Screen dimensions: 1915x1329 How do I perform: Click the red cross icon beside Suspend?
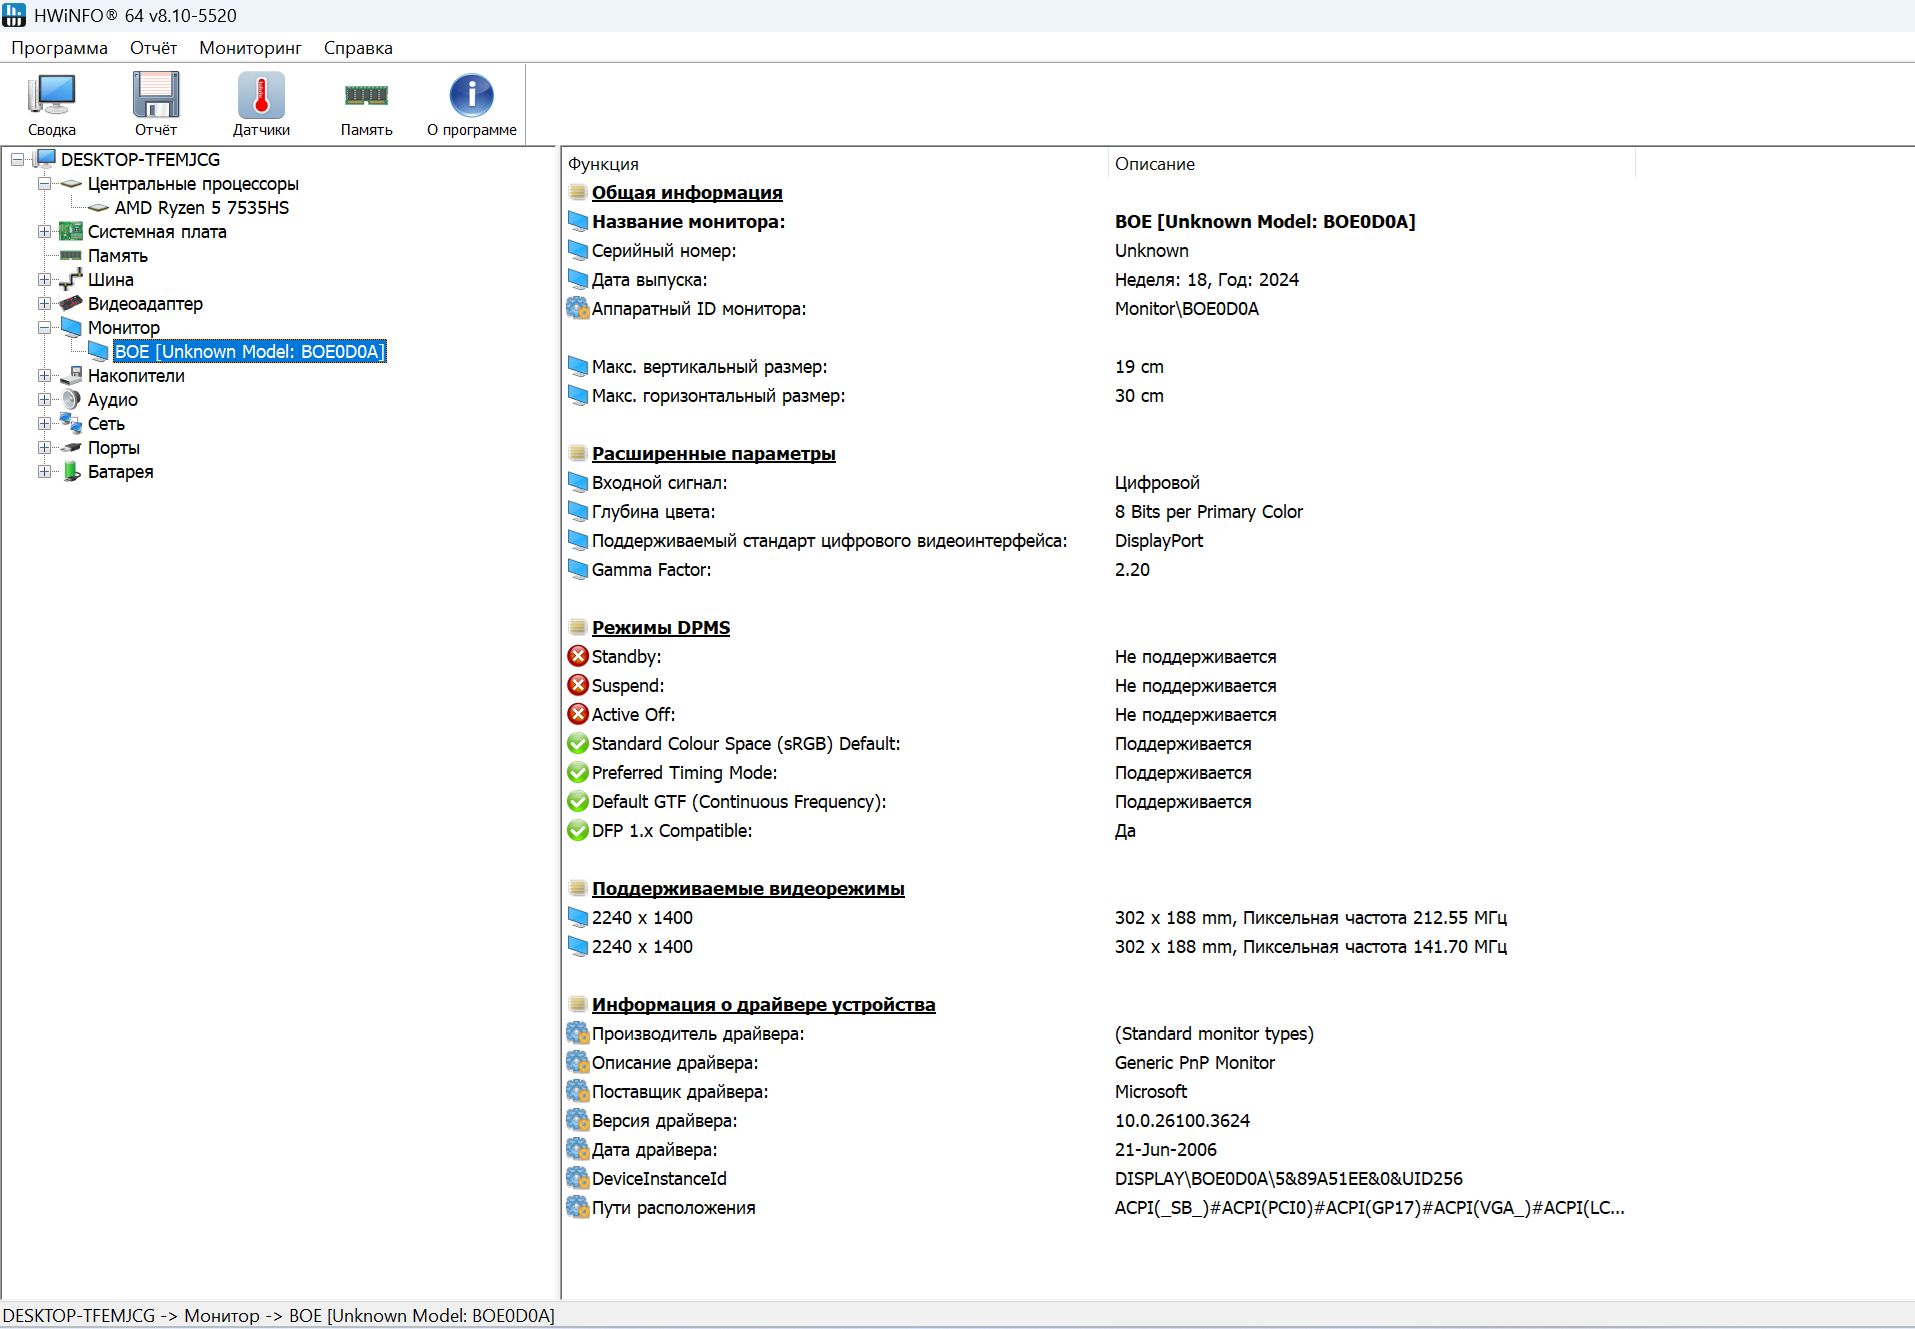click(578, 686)
